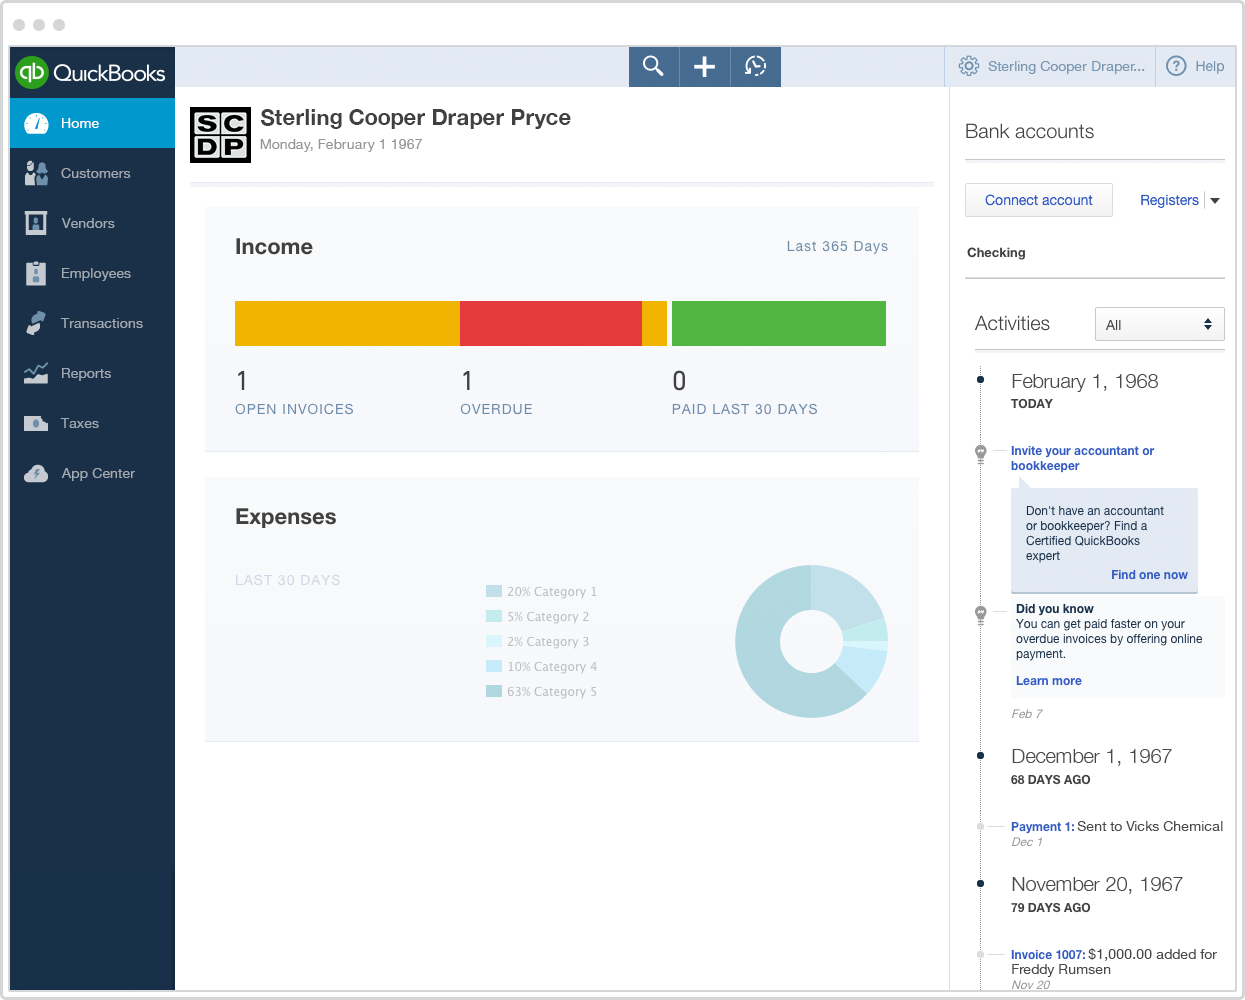
Task: Click the OVERDUE label
Action: click(496, 409)
